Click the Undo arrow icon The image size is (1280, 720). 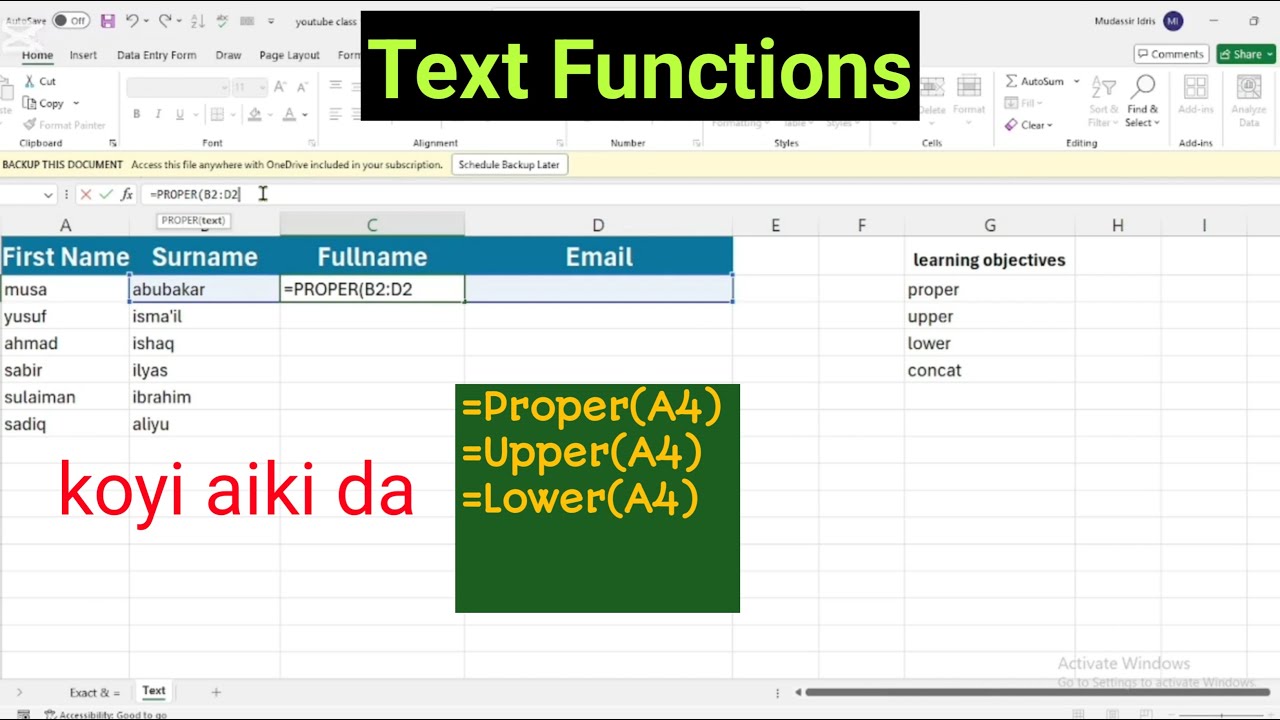pyautogui.click(x=134, y=21)
